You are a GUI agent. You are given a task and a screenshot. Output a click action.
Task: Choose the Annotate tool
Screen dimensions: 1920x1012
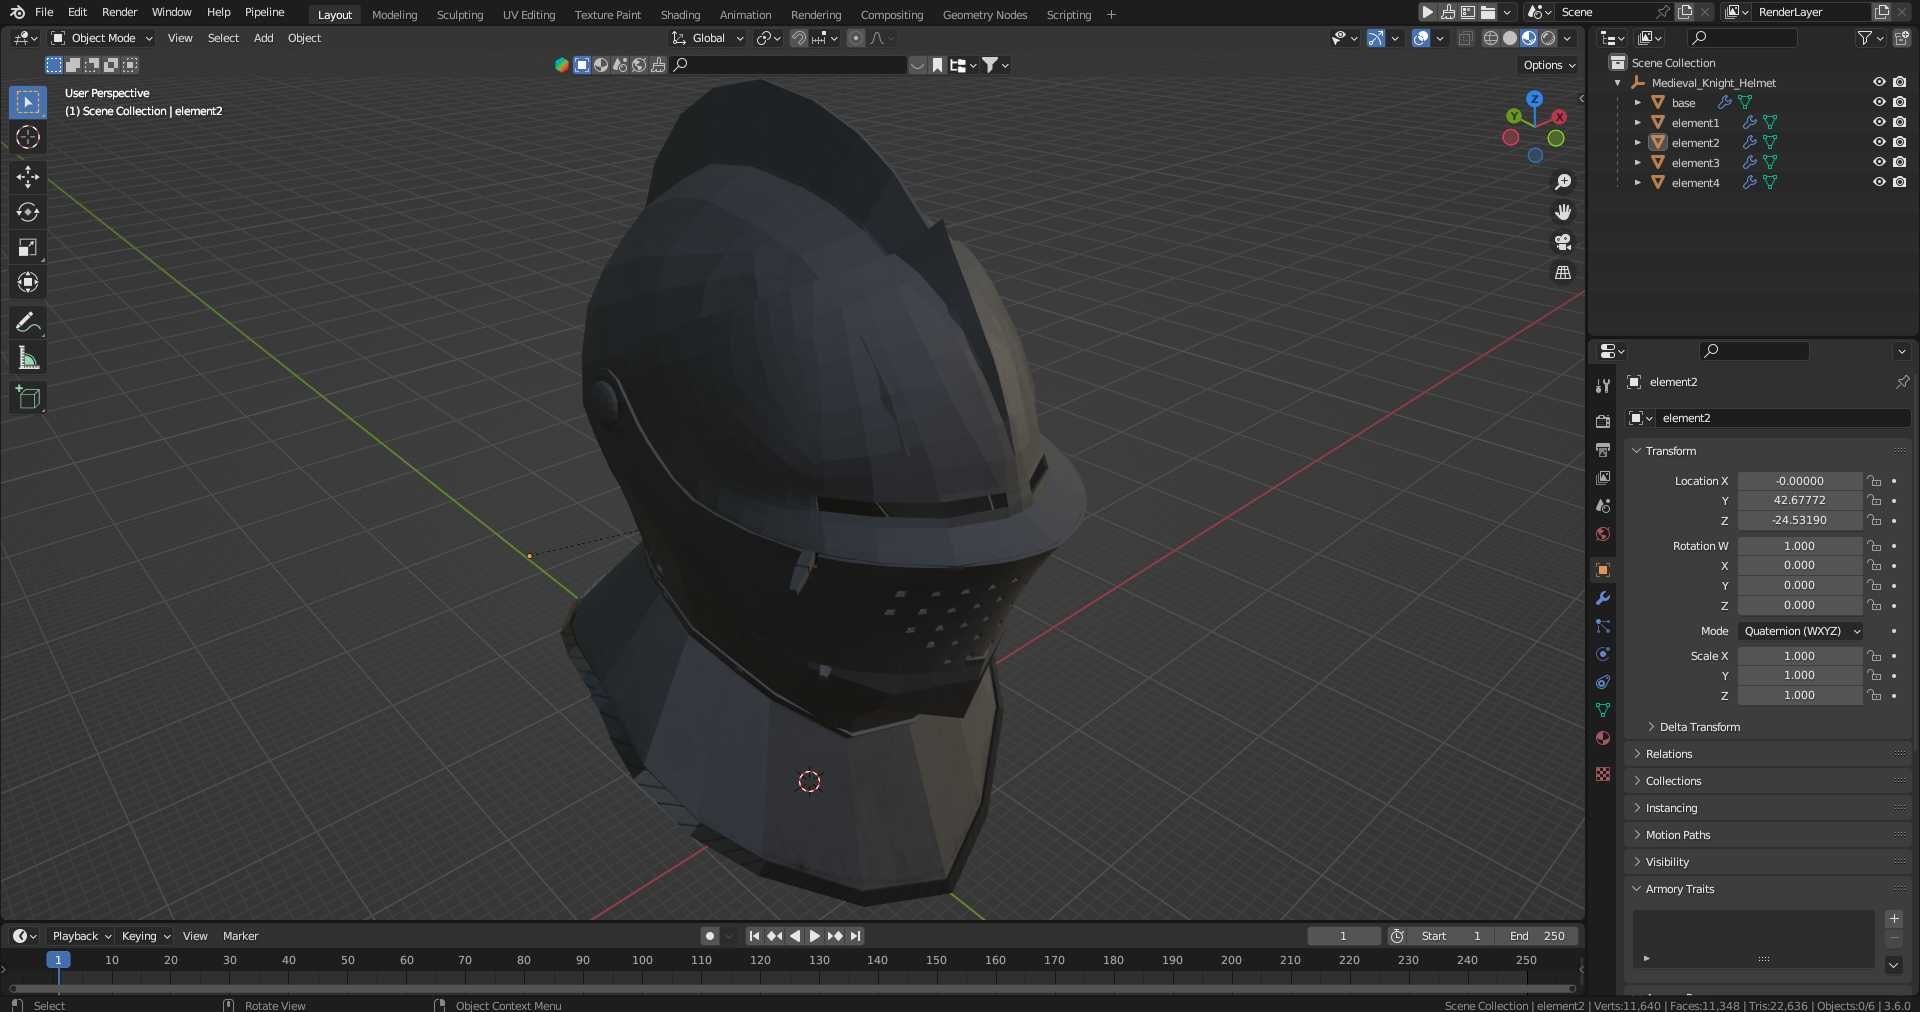tap(28, 322)
